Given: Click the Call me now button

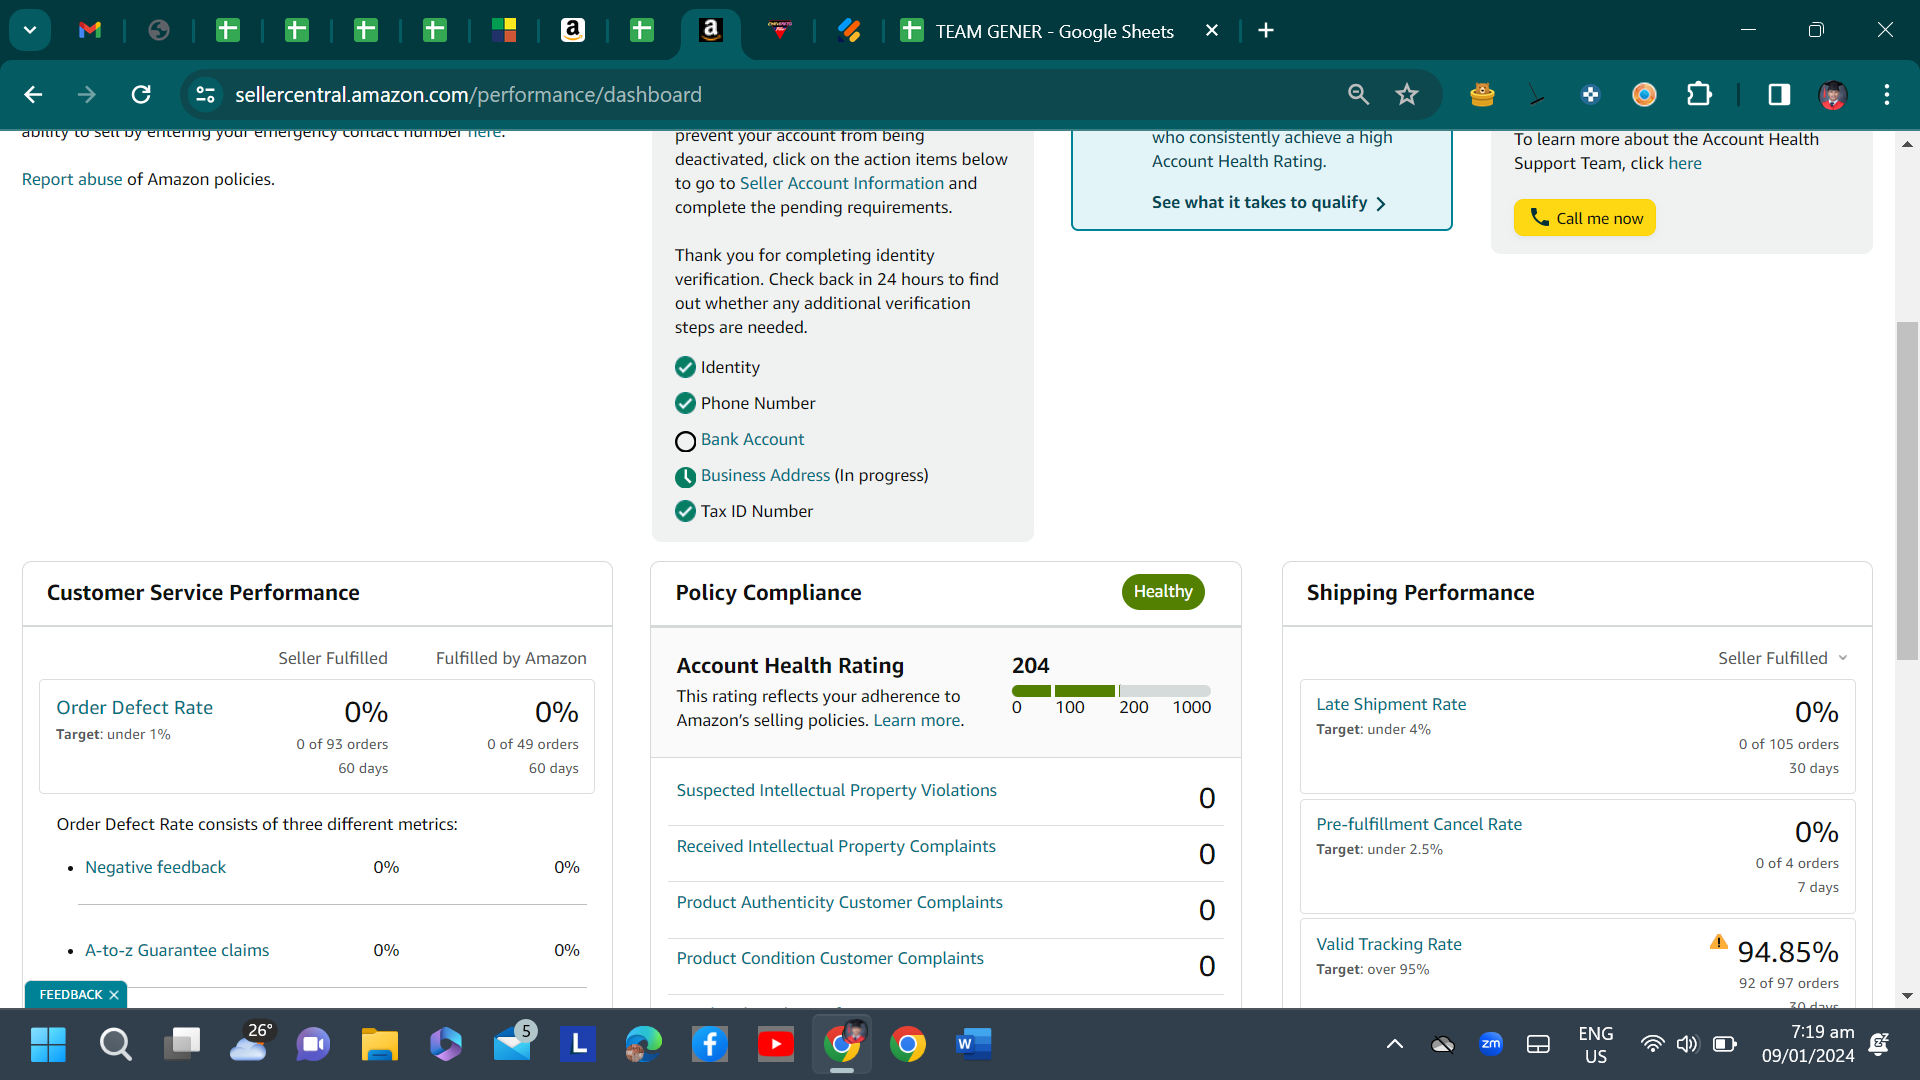Looking at the screenshot, I should [x=1585, y=218].
